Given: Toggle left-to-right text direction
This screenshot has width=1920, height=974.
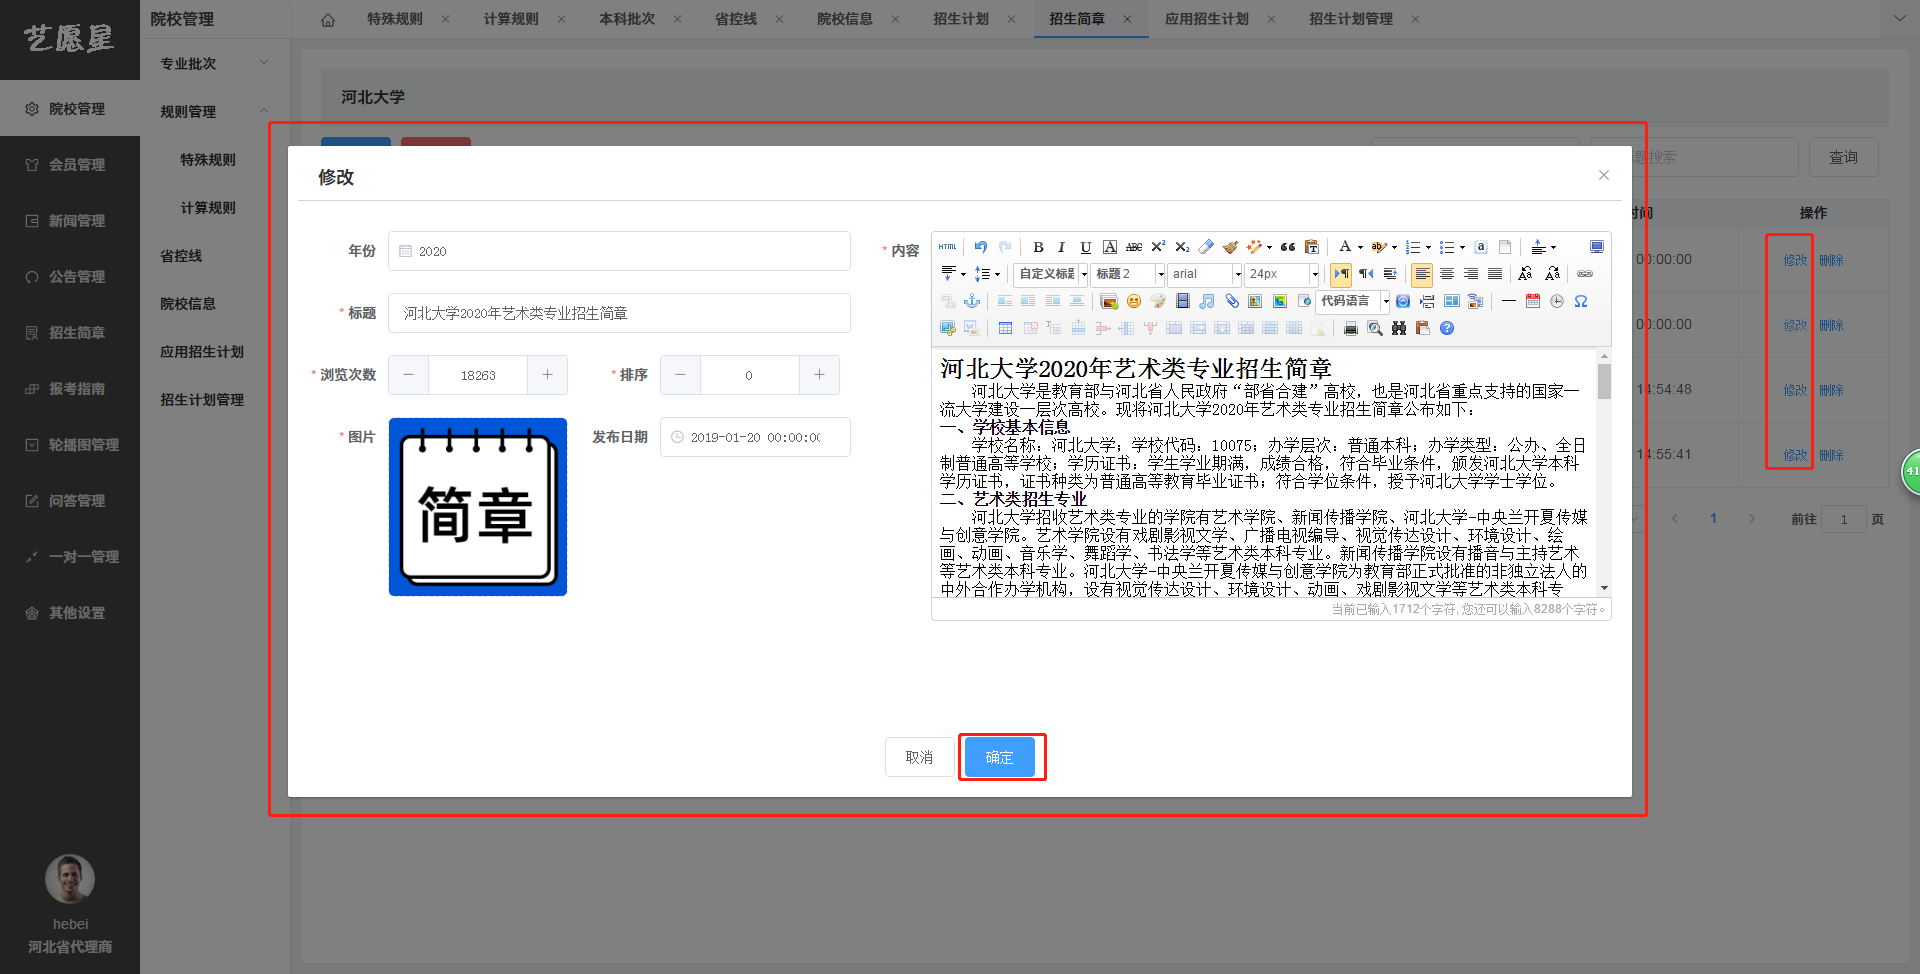Looking at the screenshot, I should tap(1341, 274).
